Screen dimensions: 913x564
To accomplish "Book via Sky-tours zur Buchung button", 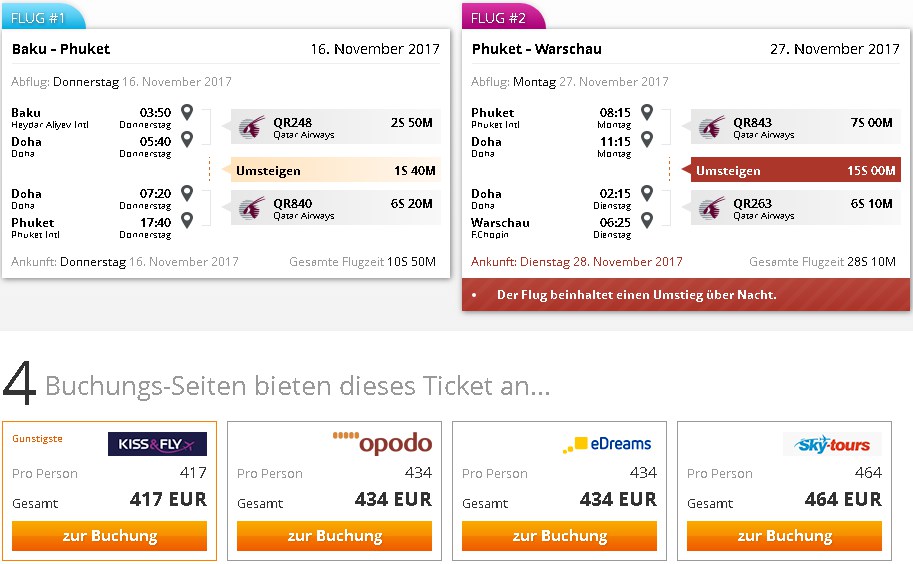I will (784, 535).
